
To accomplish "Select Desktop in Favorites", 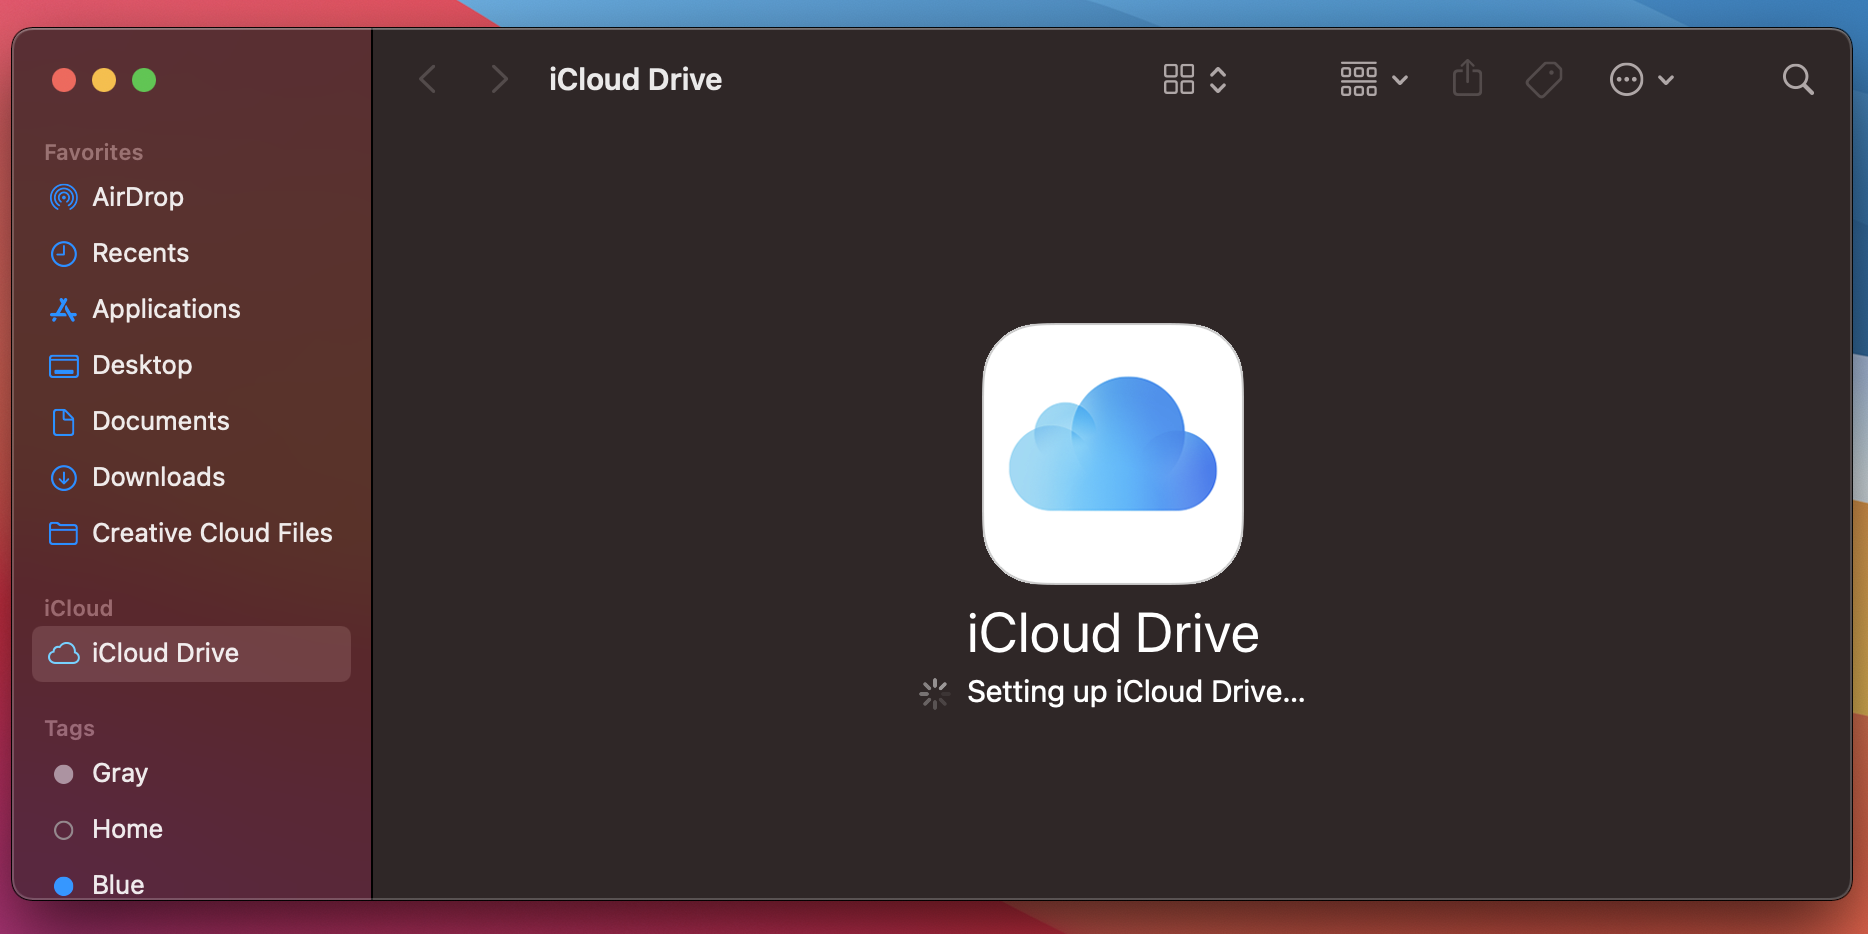I will (x=191, y=365).
